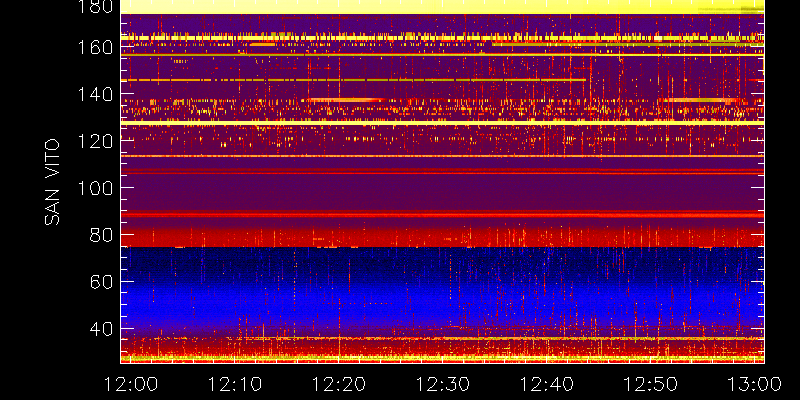Image resolution: width=800 pixels, height=400 pixels.
Task: Click the SAN VITO axis label
Action: pos(52,182)
